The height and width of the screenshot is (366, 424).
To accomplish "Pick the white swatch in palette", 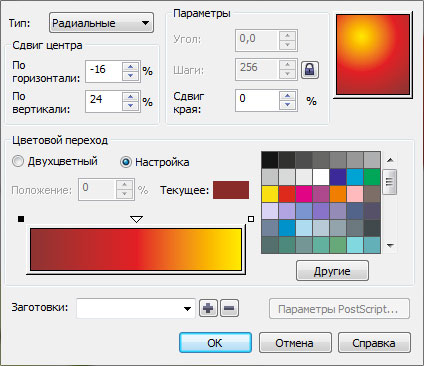I will click(x=321, y=177).
